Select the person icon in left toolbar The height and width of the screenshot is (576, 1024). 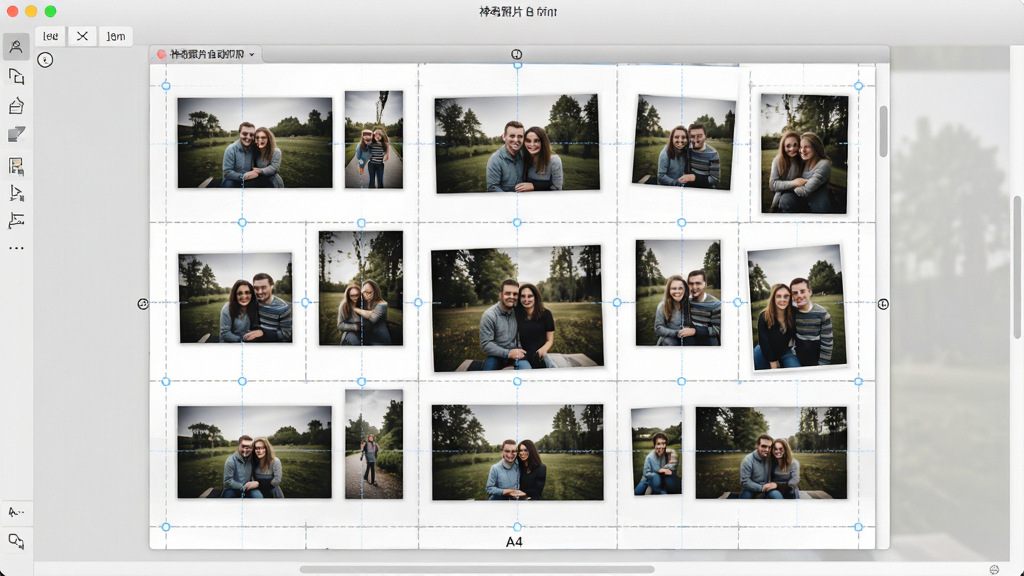click(16, 47)
